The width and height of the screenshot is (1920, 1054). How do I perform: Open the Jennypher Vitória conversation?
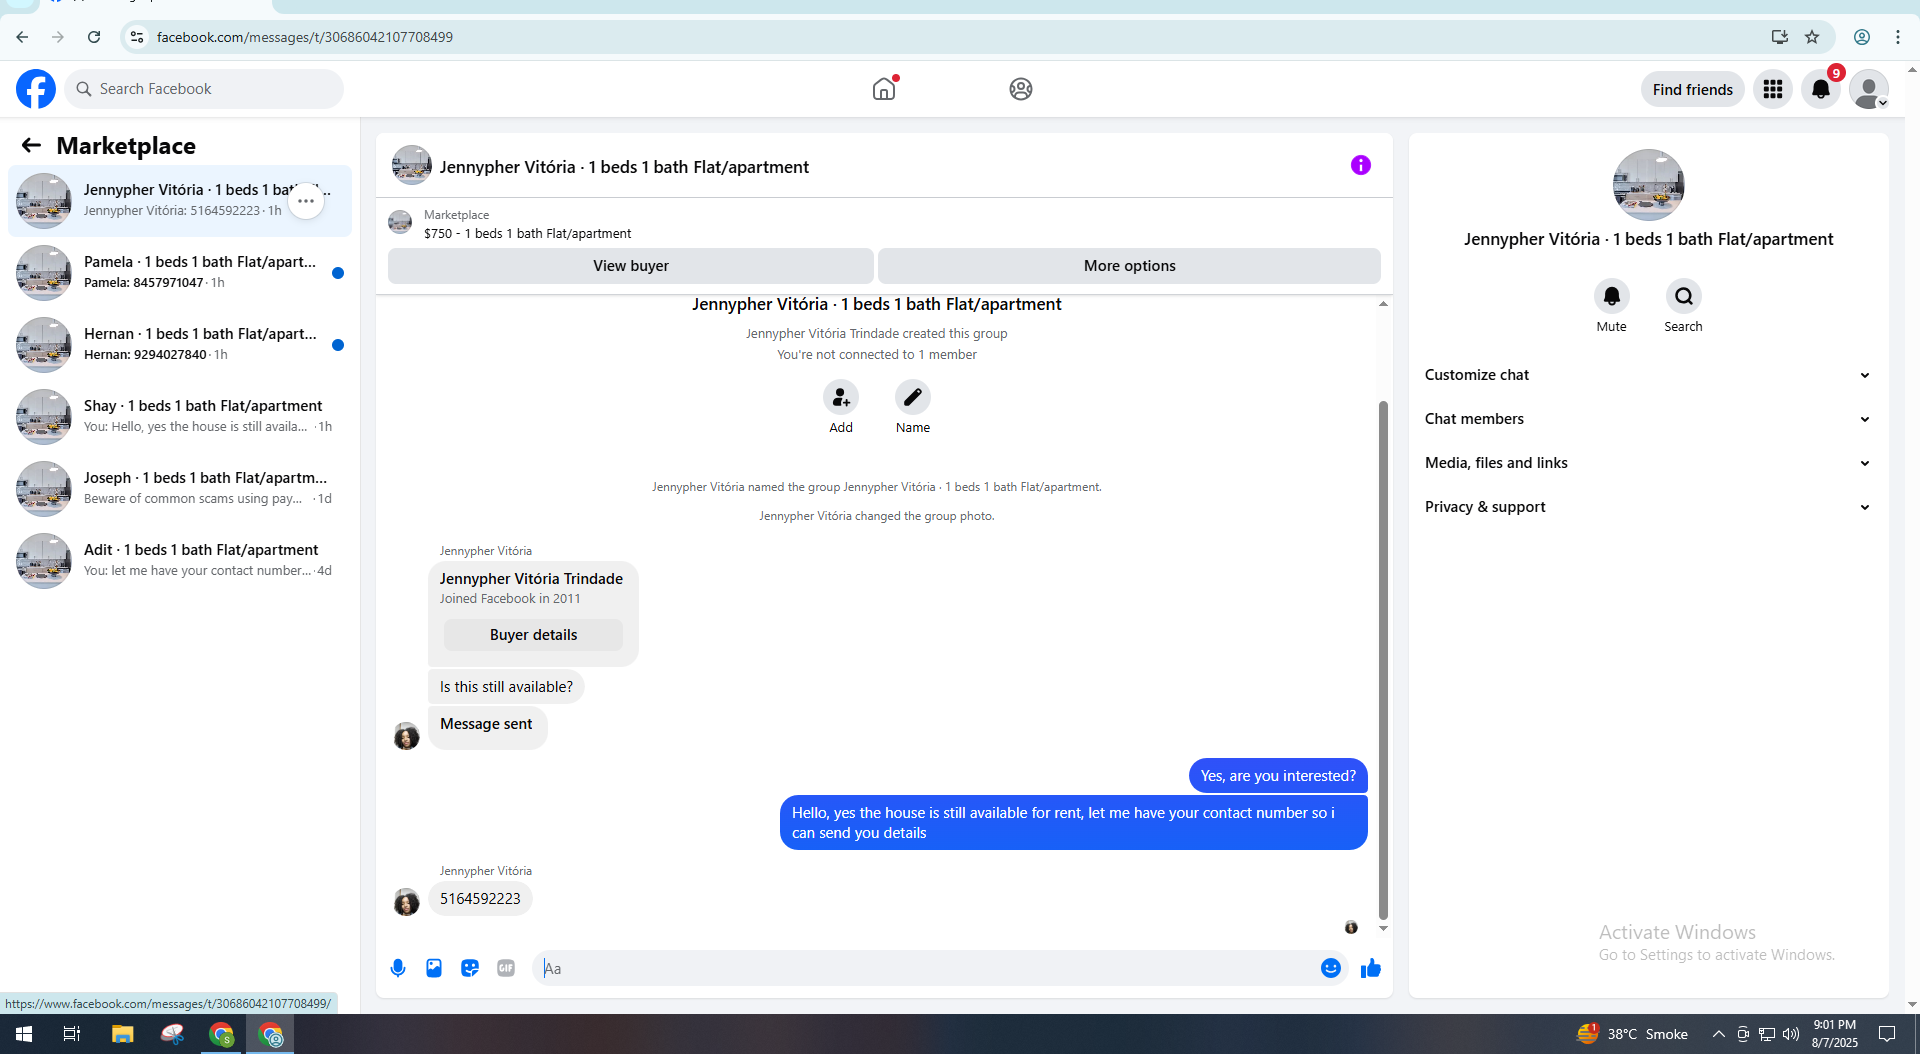pyautogui.click(x=180, y=201)
